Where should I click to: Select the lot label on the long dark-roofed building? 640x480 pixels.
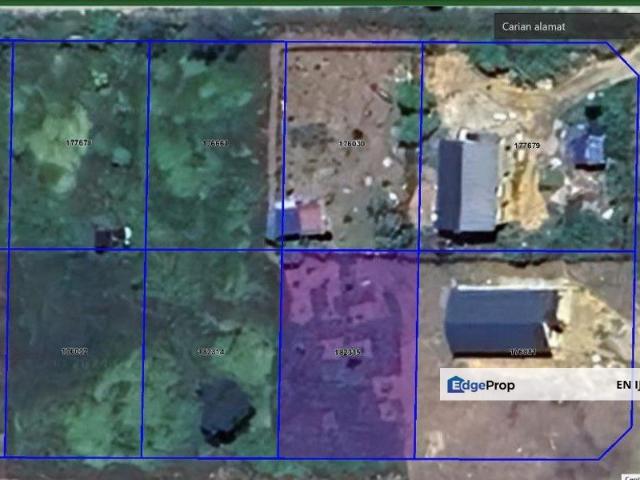coord(523,352)
